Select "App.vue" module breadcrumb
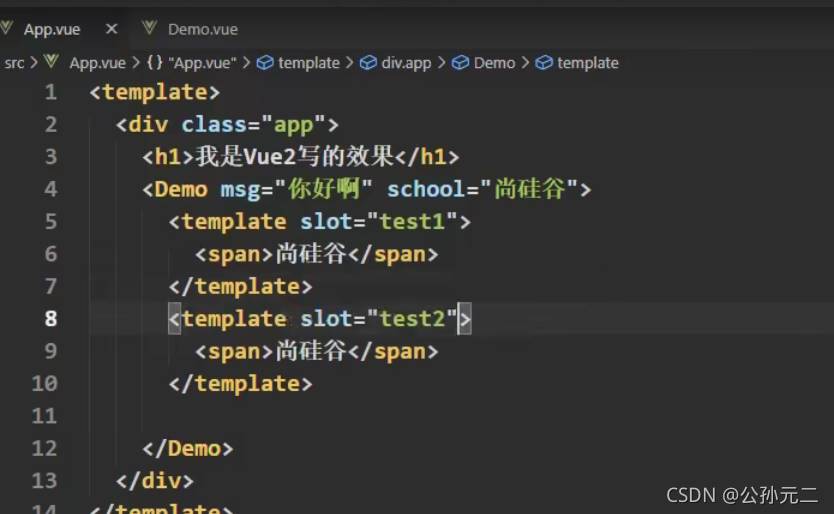 click(x=202, y=63)
